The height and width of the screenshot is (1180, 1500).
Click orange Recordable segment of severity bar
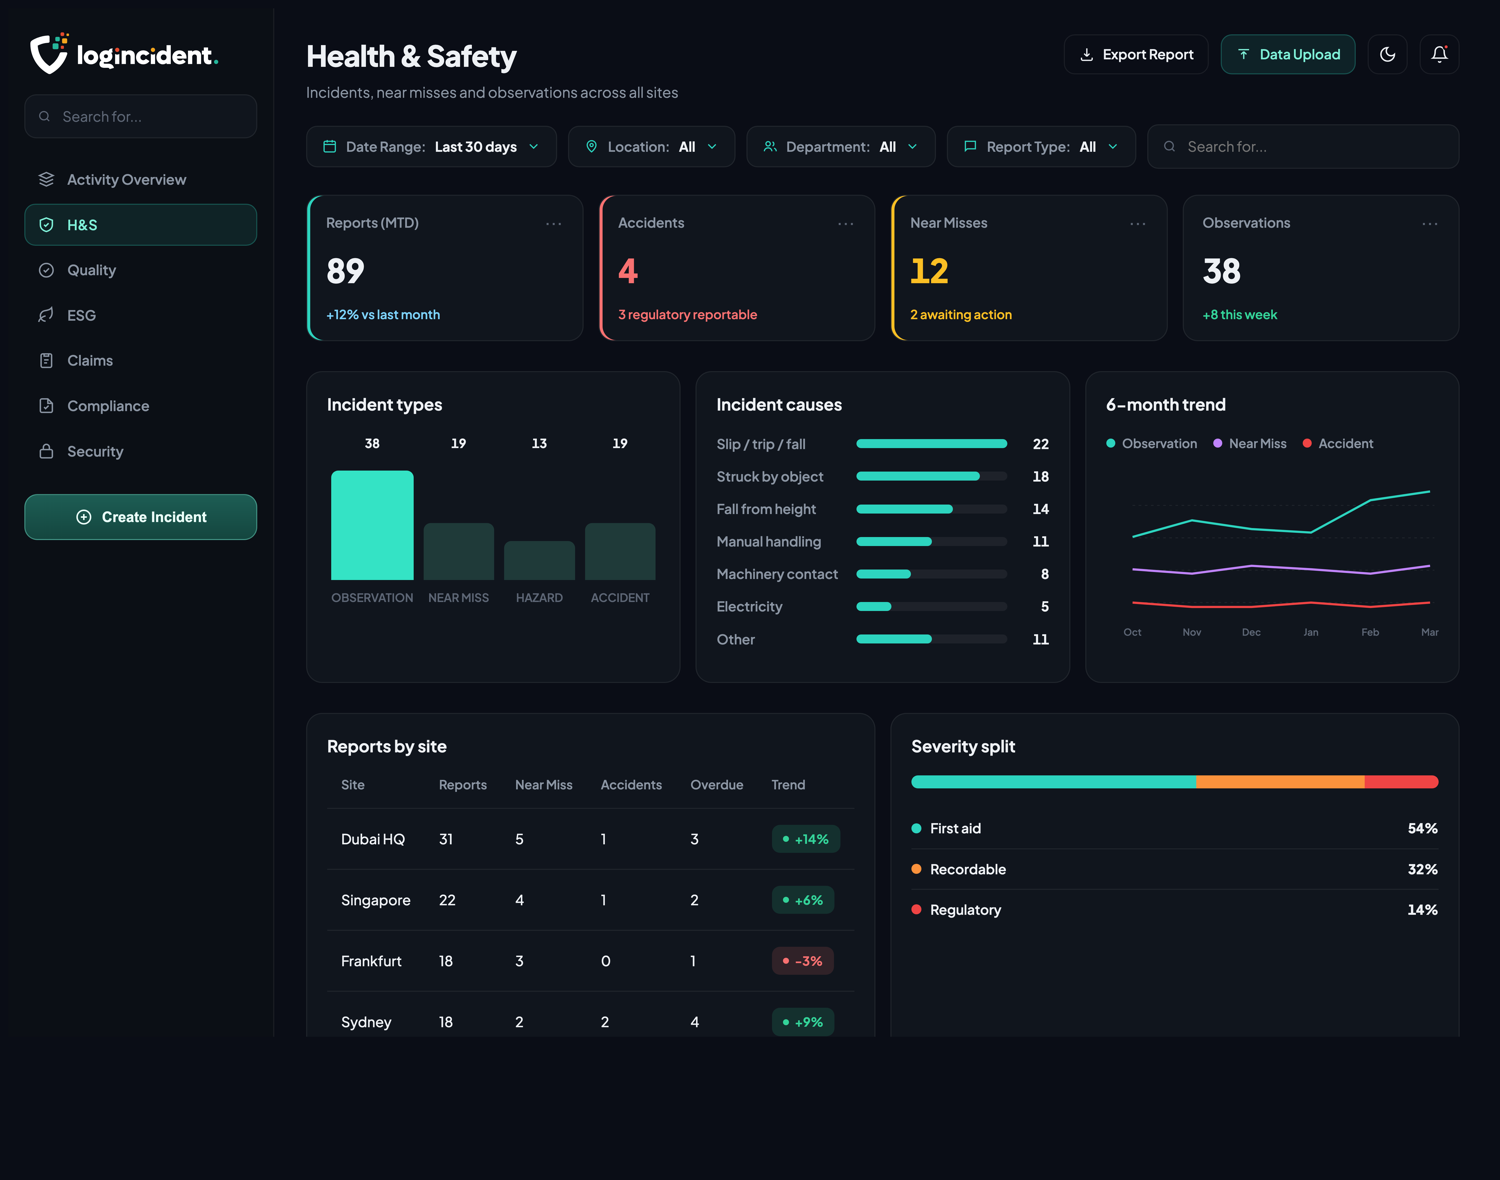(x=1281, y=782)
